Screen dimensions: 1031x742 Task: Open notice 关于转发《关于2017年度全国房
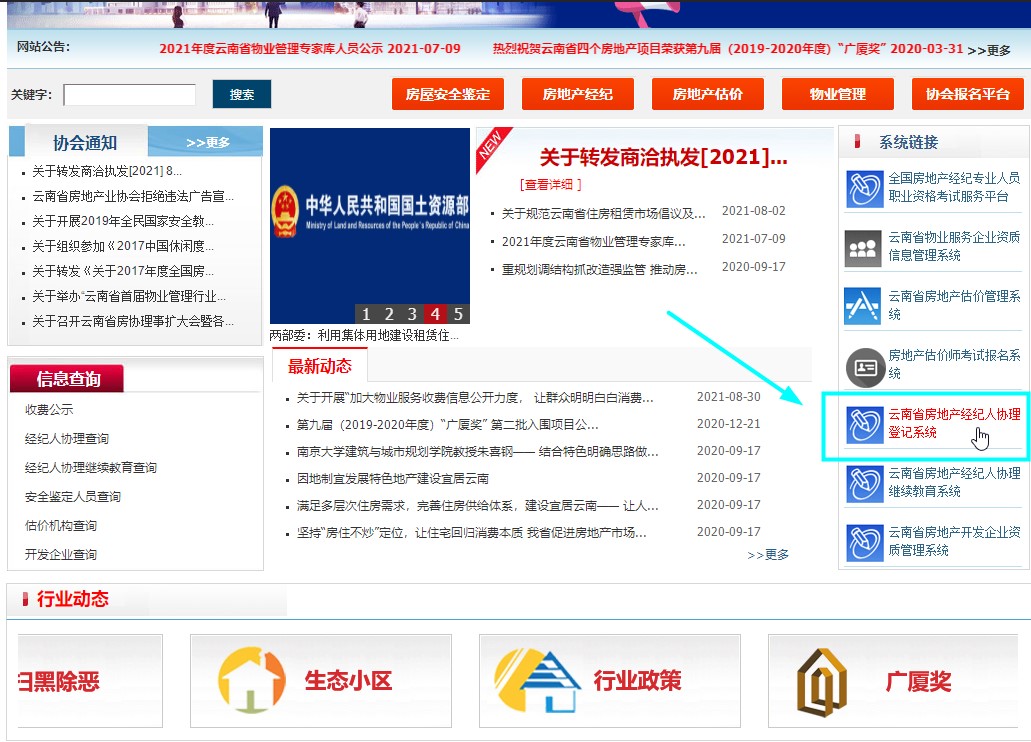[123, 271]
